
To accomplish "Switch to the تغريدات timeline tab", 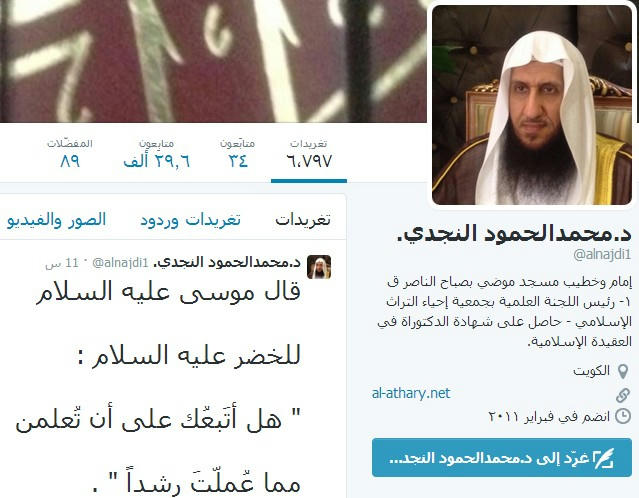I will click(302, 220).
